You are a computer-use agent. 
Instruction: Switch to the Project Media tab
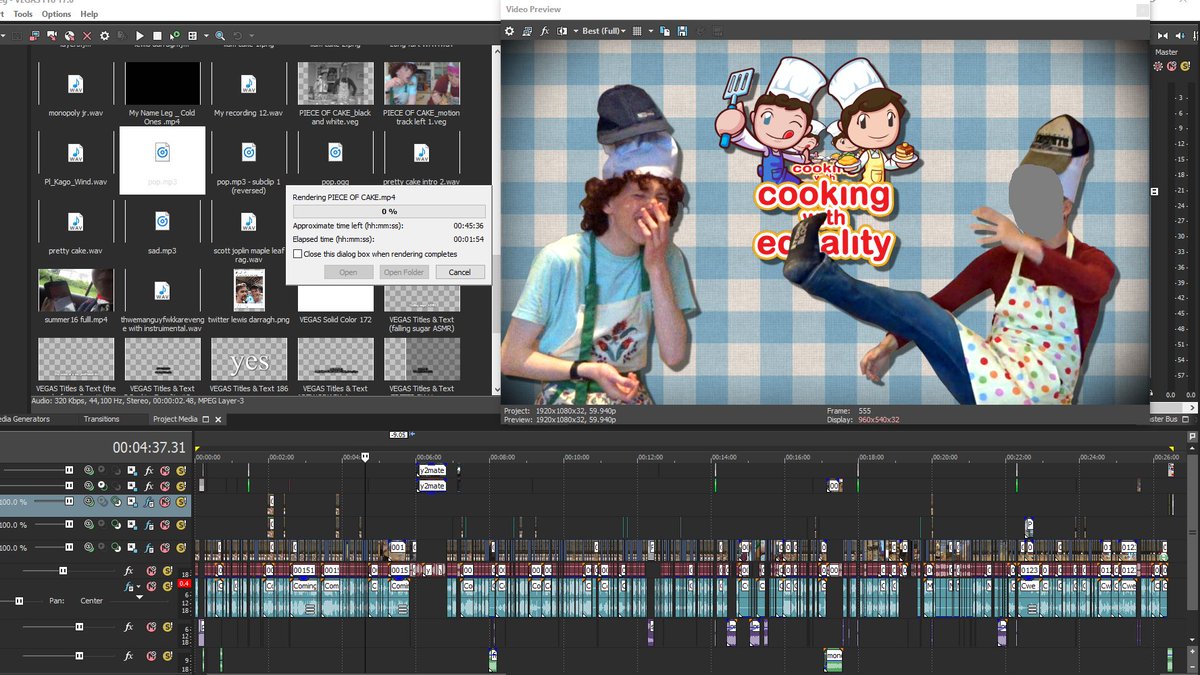175,419
